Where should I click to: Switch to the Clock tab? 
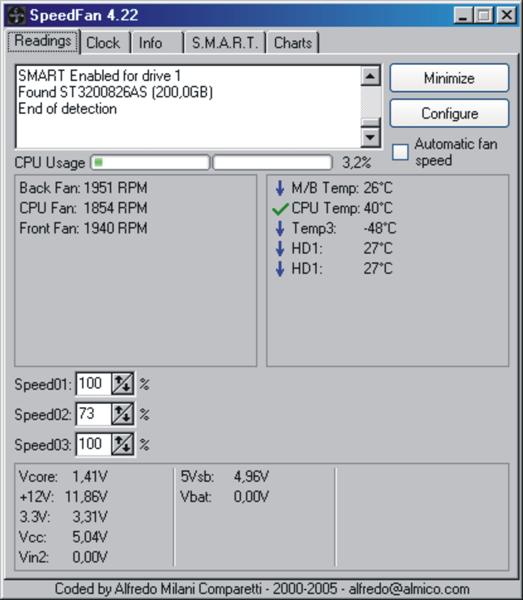pyautogui.click(x=103, y=42)
